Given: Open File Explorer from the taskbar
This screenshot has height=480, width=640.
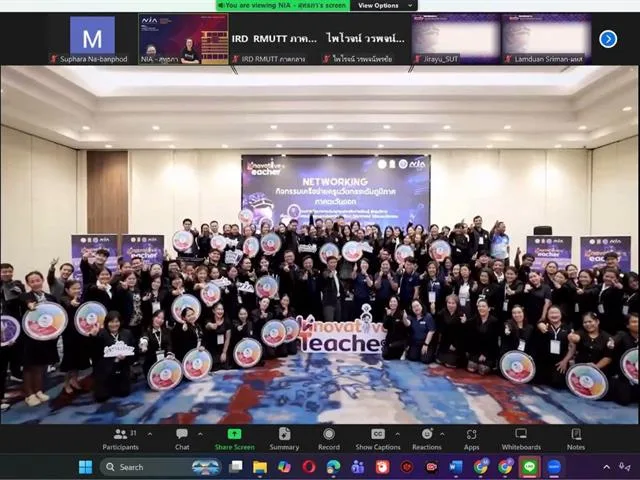Looking at the screenshot, I should click(260, 467).
